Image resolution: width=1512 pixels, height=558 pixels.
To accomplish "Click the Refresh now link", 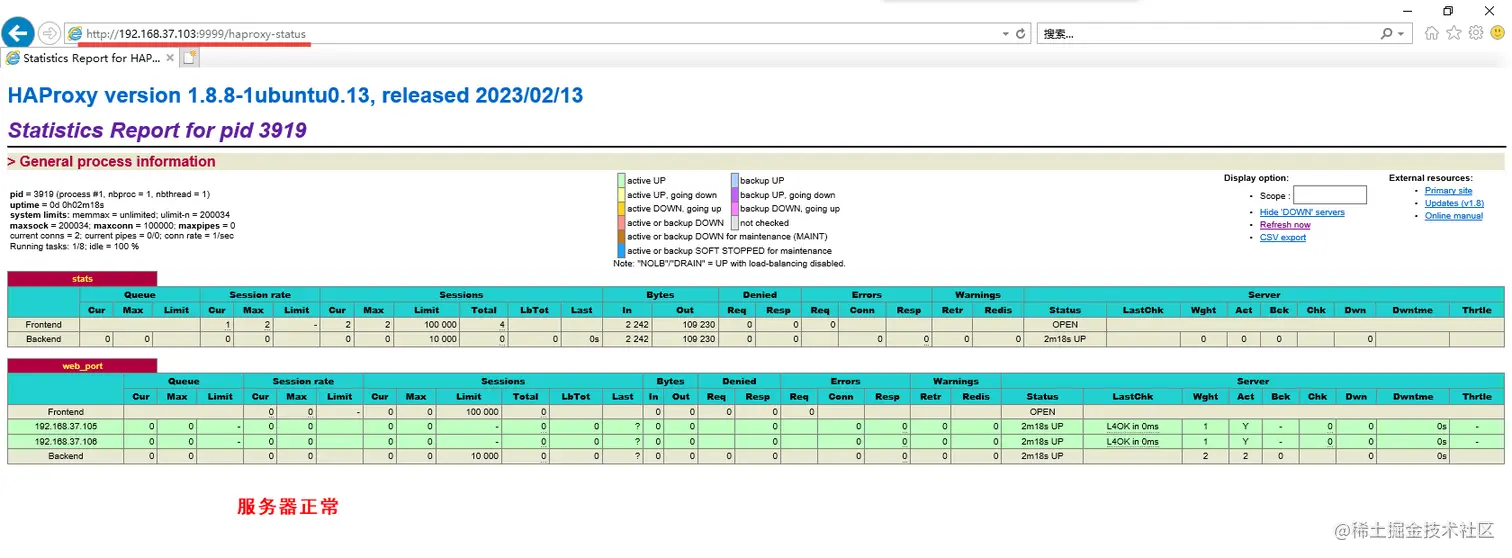I will [x=1285, y=225].
